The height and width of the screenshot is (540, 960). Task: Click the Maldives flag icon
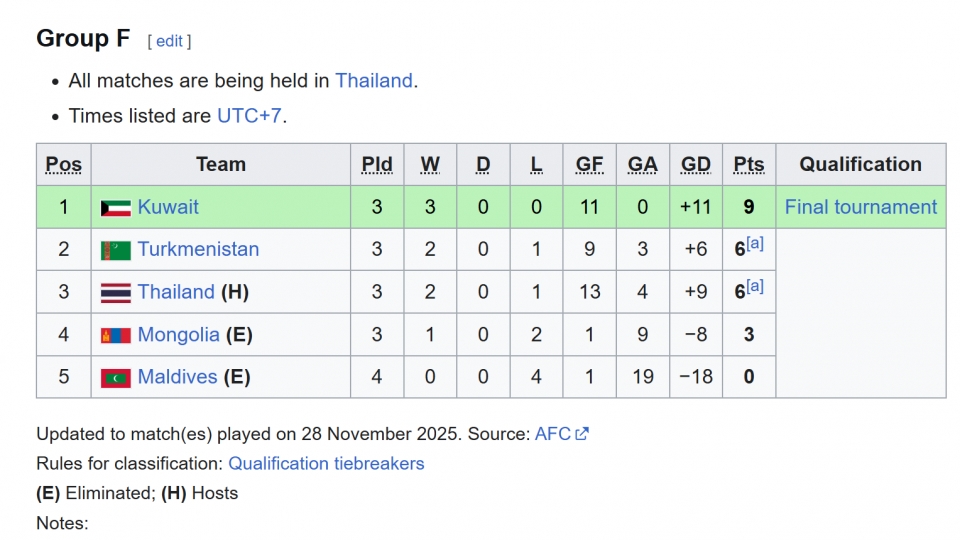115,378
